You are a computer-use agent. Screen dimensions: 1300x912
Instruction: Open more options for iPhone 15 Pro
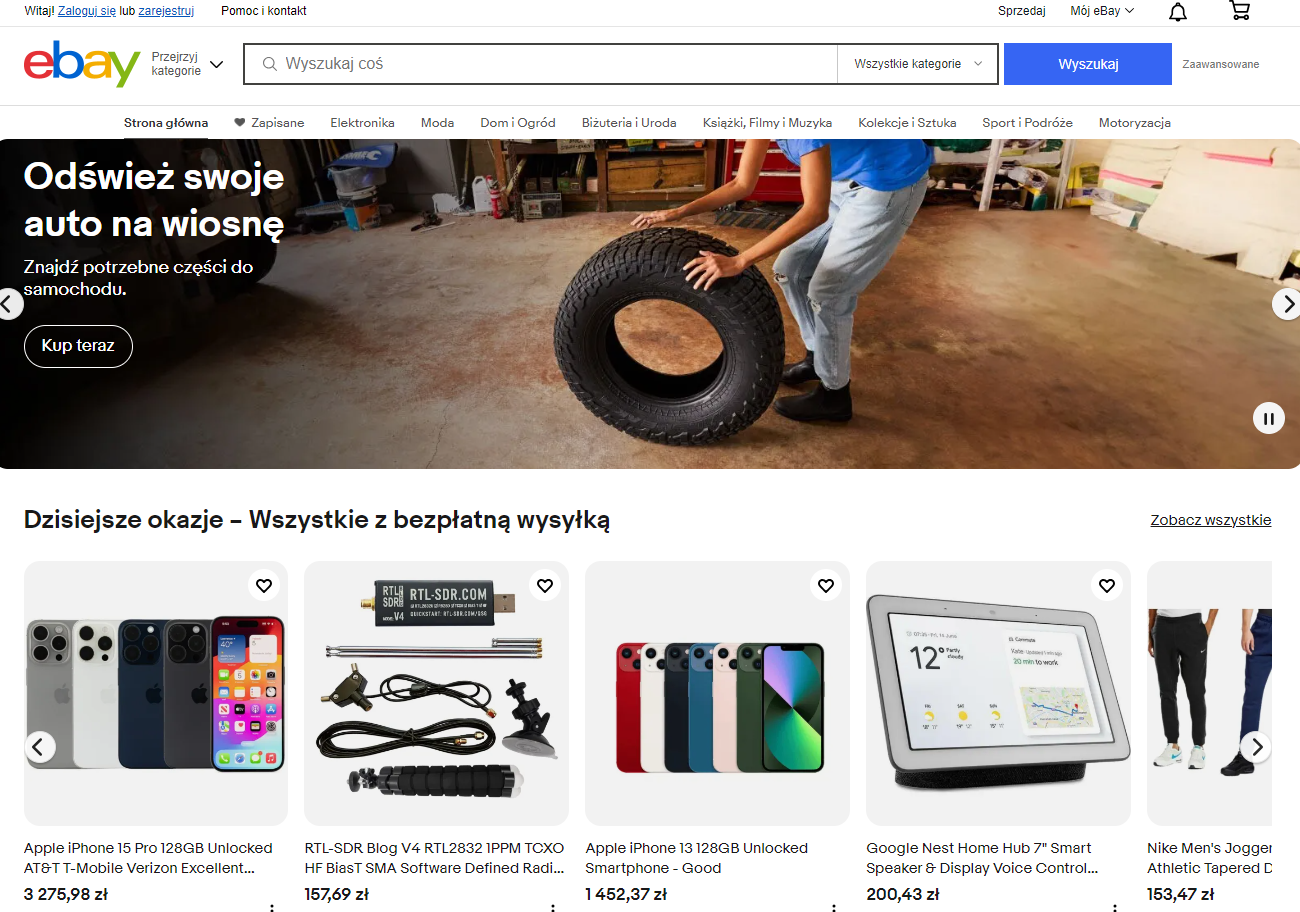pyautogui.click(x=272, y=906)
